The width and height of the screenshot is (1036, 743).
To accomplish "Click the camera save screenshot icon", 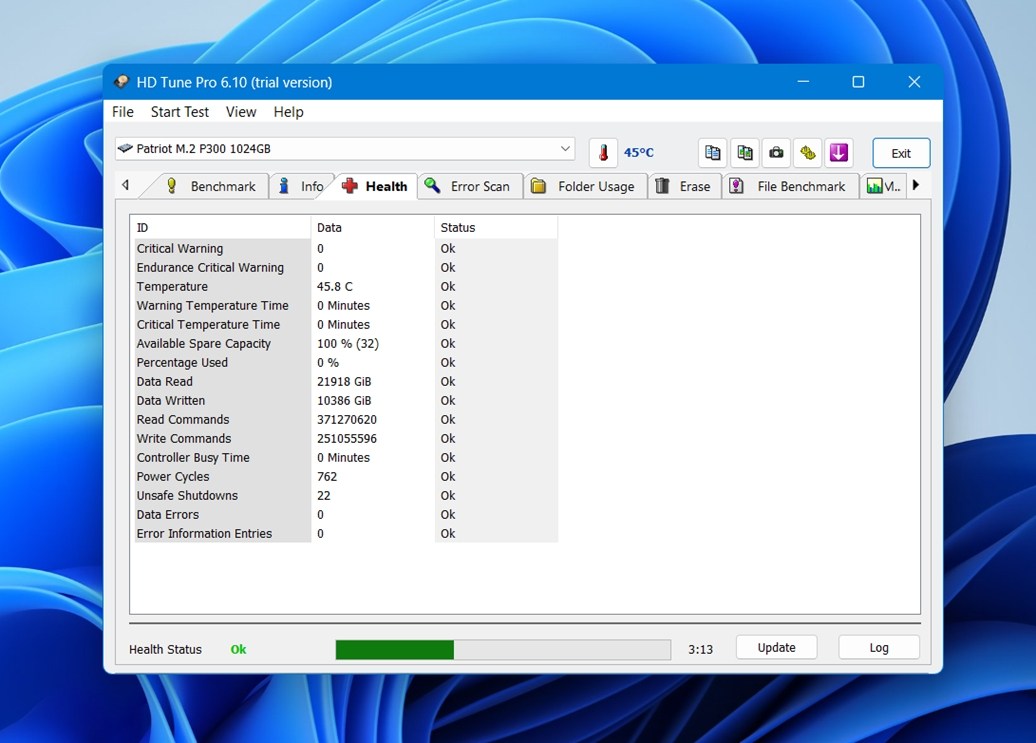I will [776, 153].
